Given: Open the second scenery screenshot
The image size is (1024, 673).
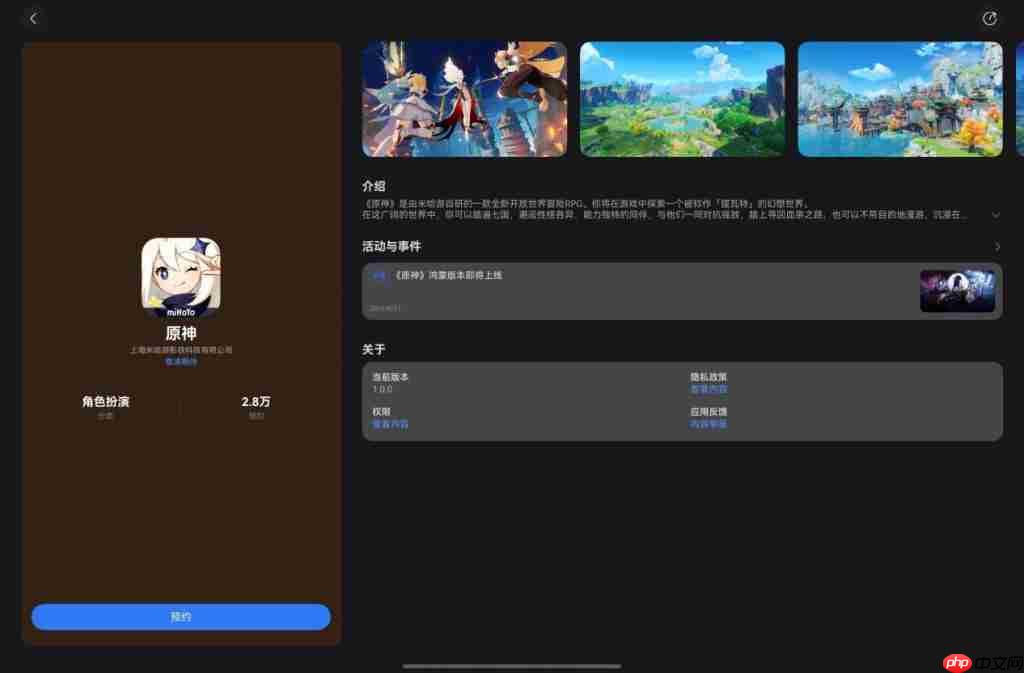Looking at the screenshot, I should coord(682,98).
